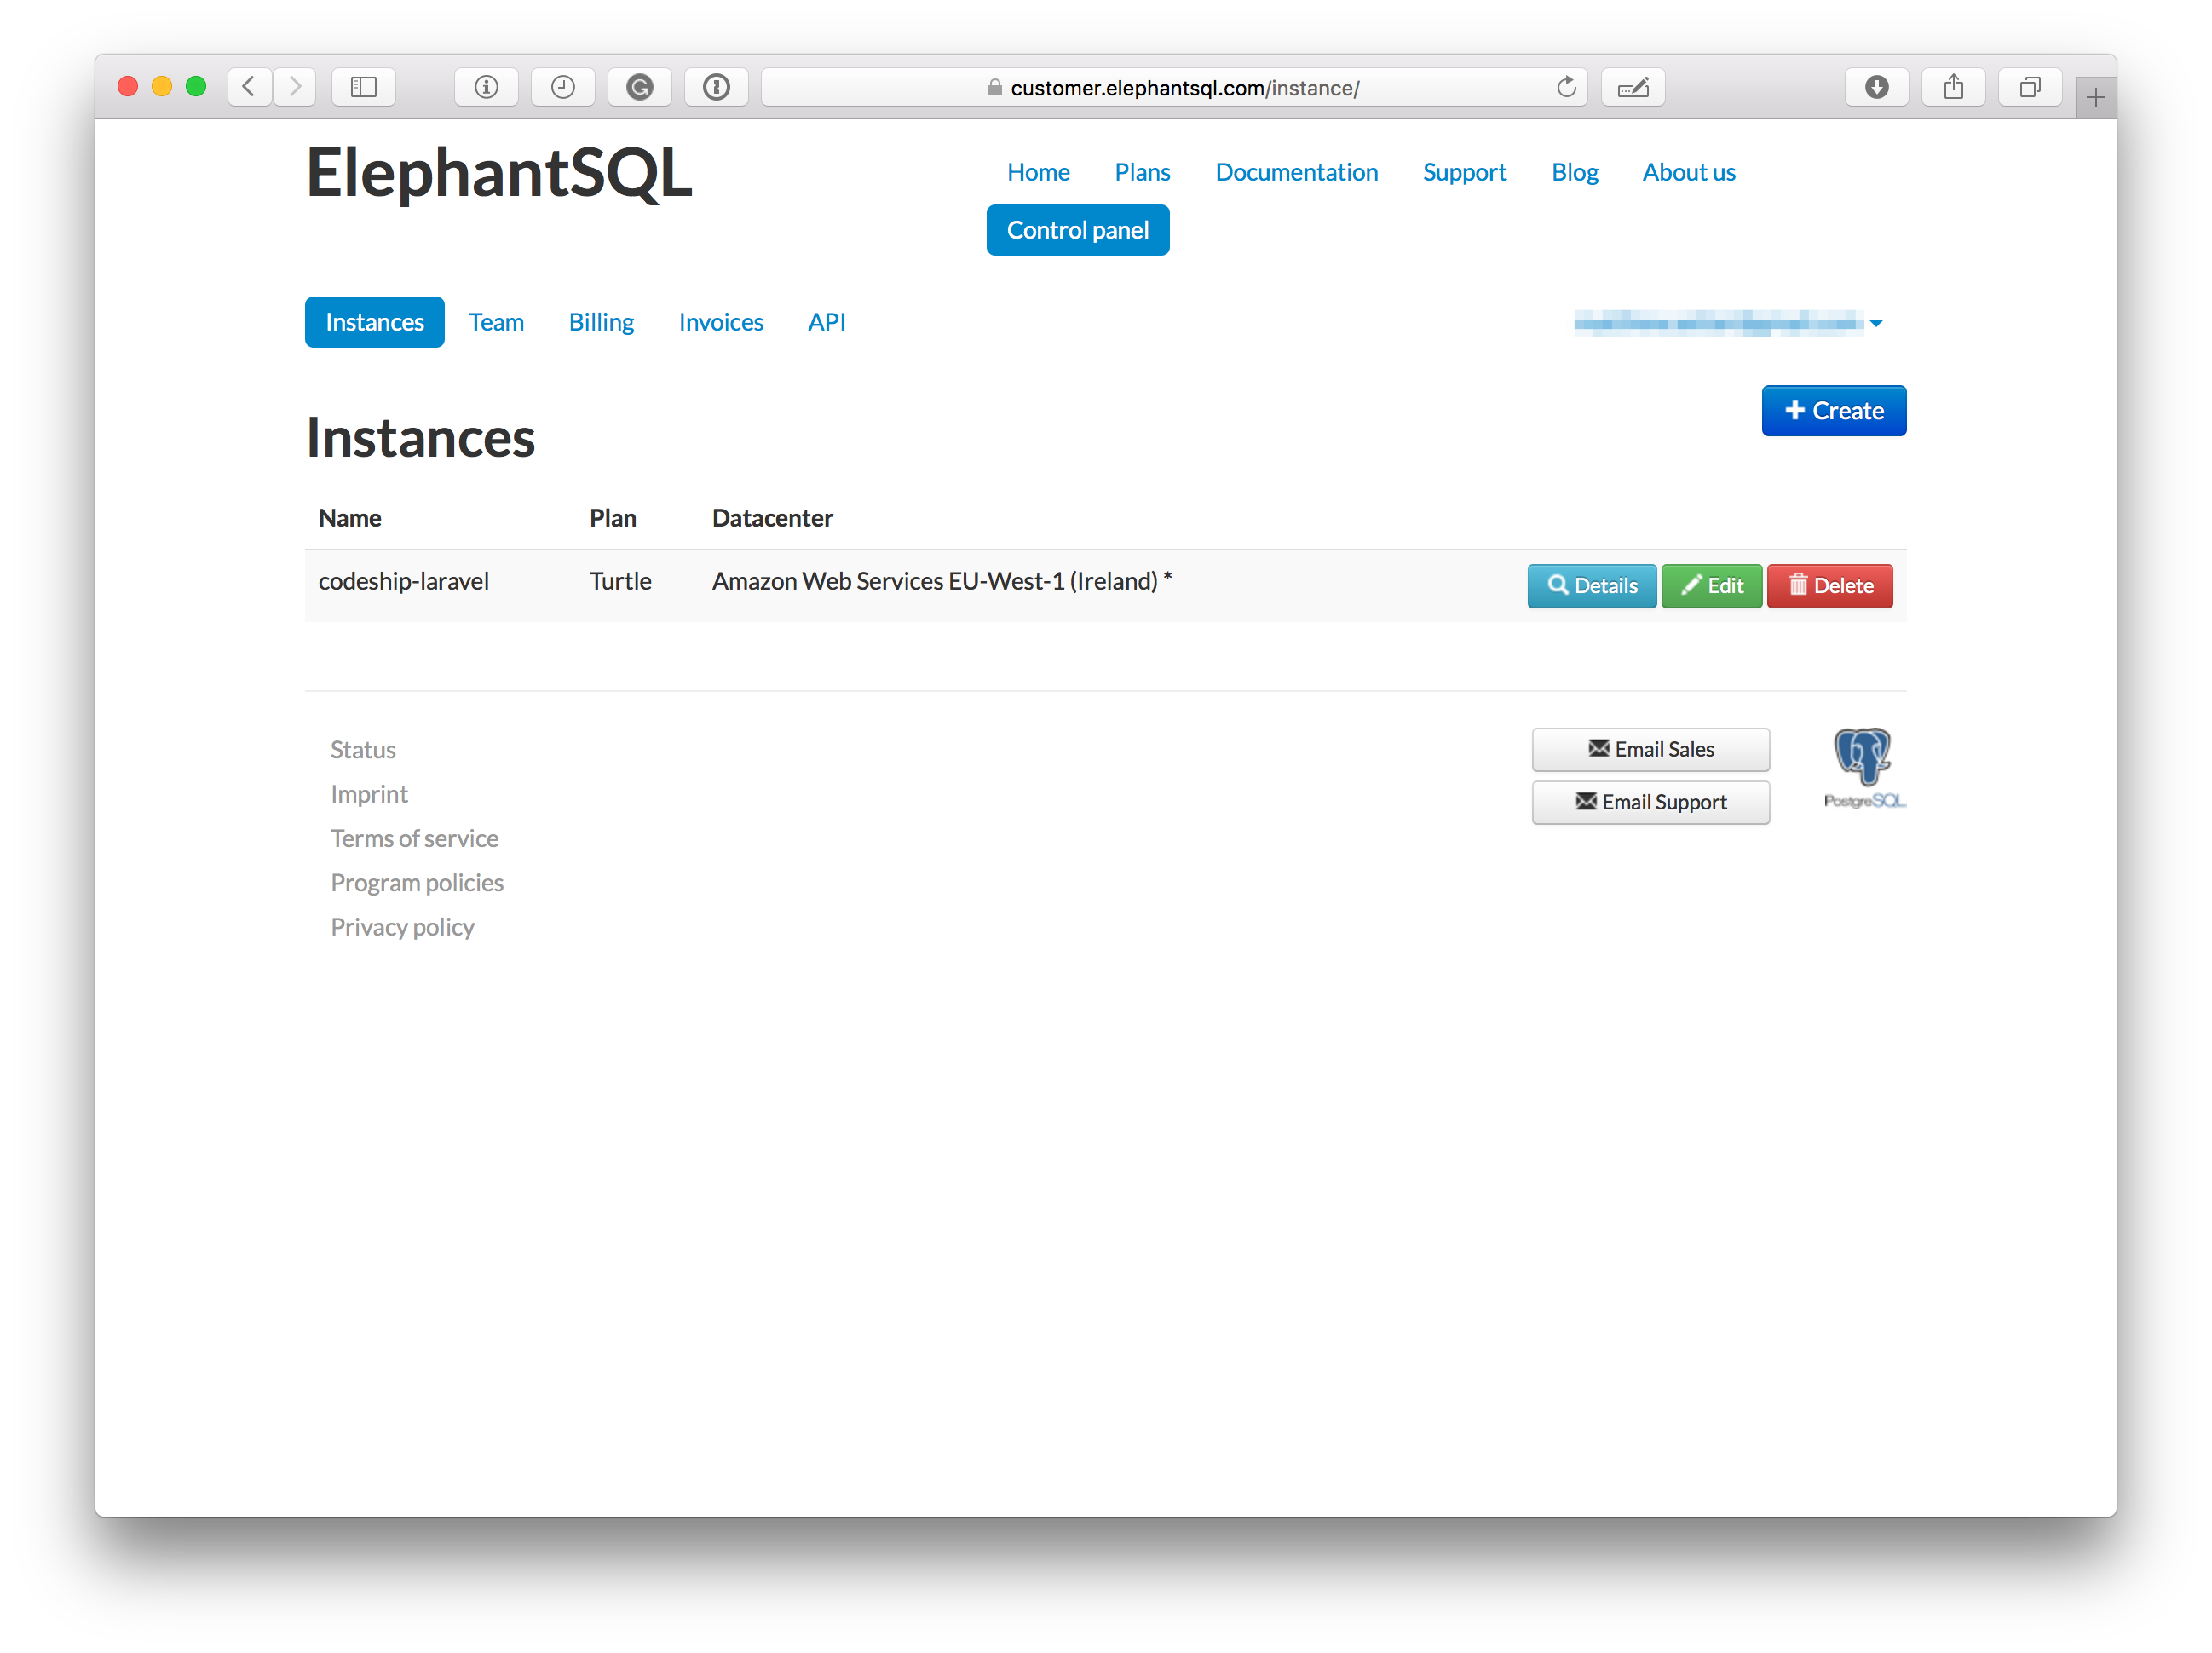Screen dimensions: 2212x1653
Task: Click the green full screen button
Action: [196, 87]
